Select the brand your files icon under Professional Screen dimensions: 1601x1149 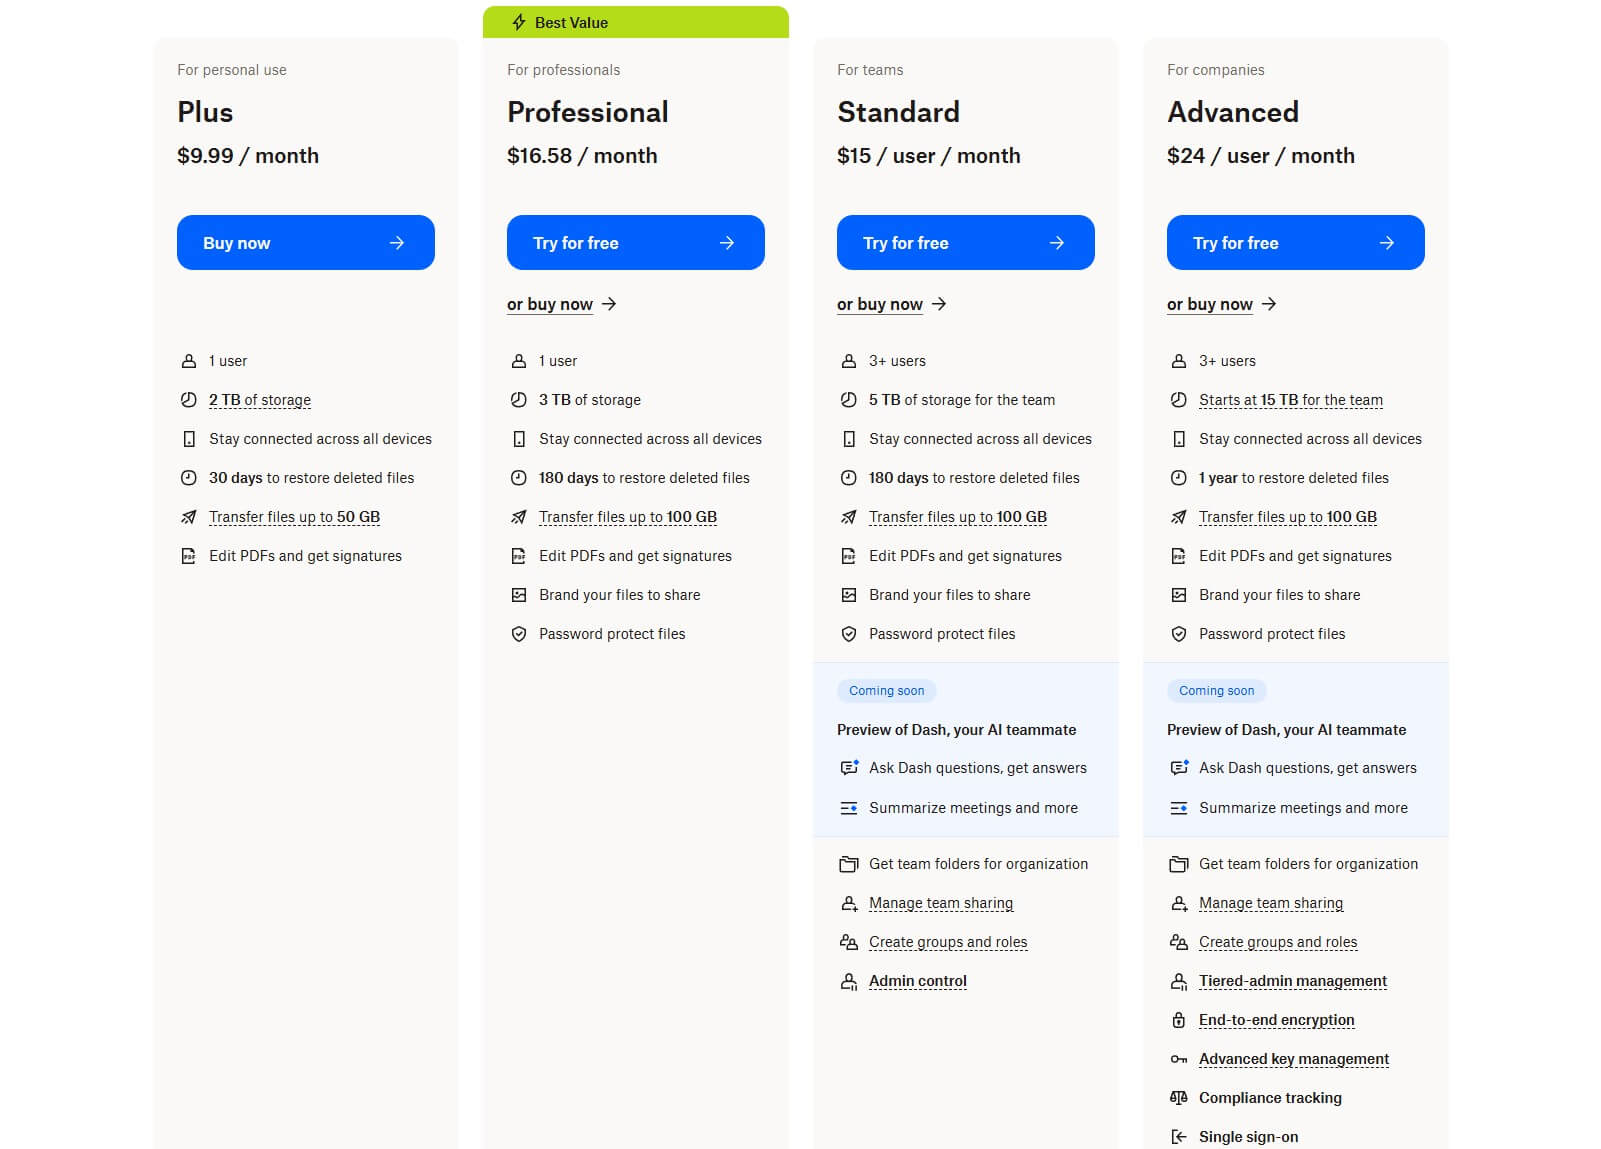click(519, 594)
